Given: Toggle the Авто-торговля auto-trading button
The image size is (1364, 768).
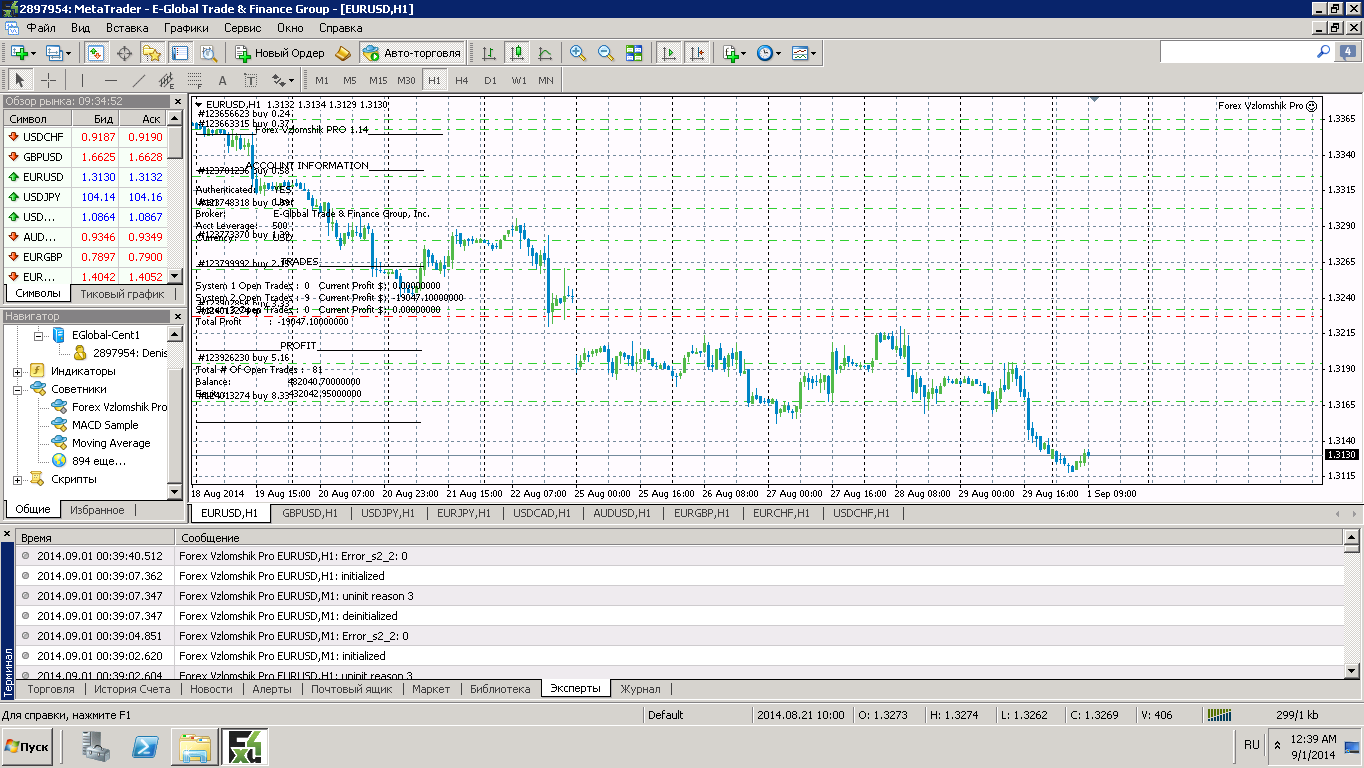Looking at the screenshot, I should click(x=412, y=53).
